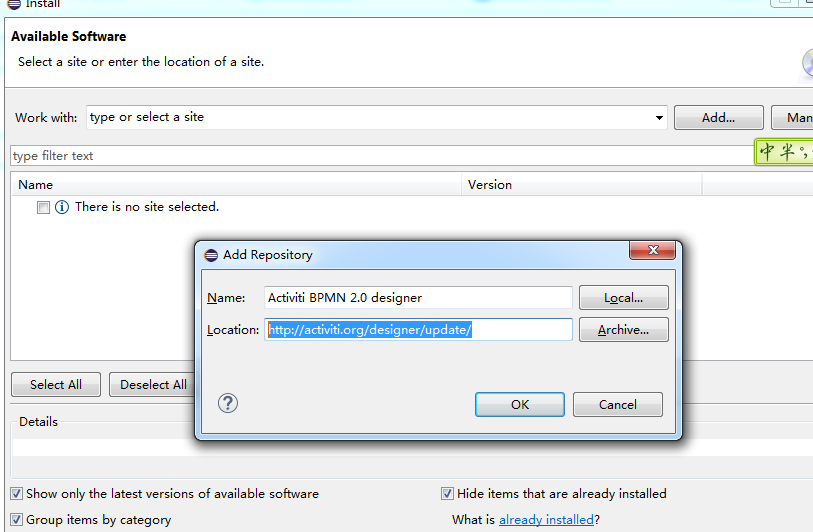Click the Deselect All button
Viewport: 813px width, 532px height.
point(152,385)
